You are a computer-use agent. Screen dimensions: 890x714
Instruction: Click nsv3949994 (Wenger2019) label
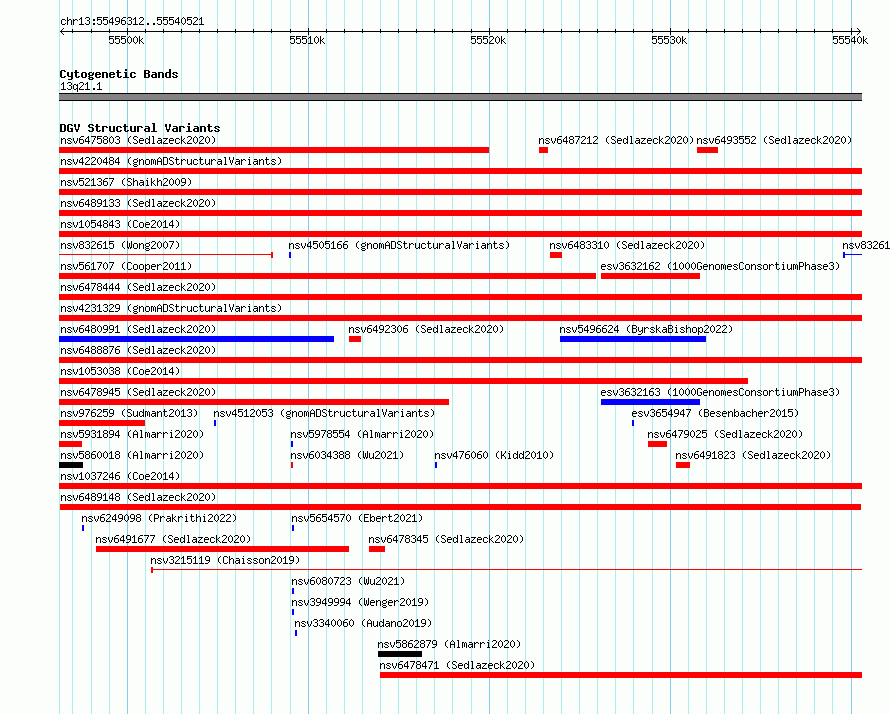click(360, 602)
